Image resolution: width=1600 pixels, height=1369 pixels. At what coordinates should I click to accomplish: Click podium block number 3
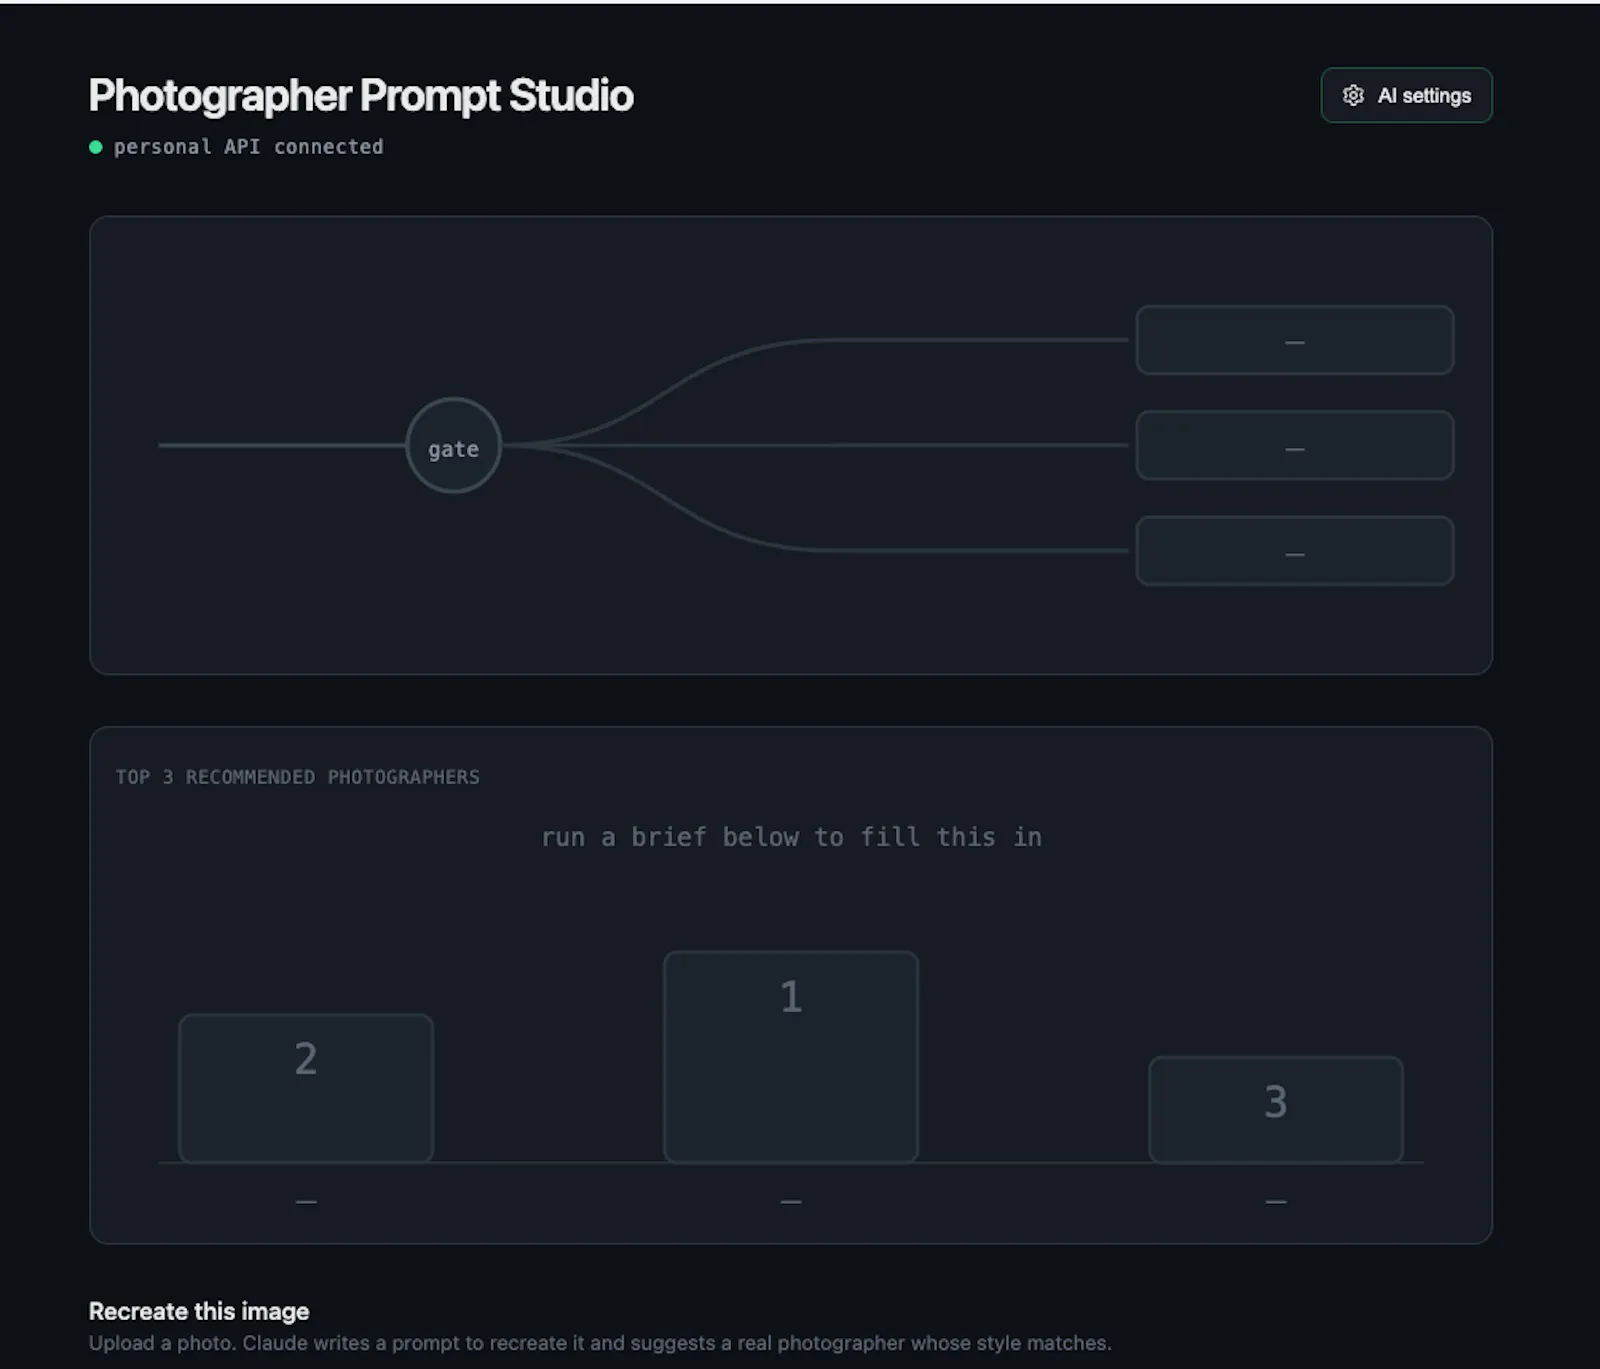click(x=1275, y=1109)
